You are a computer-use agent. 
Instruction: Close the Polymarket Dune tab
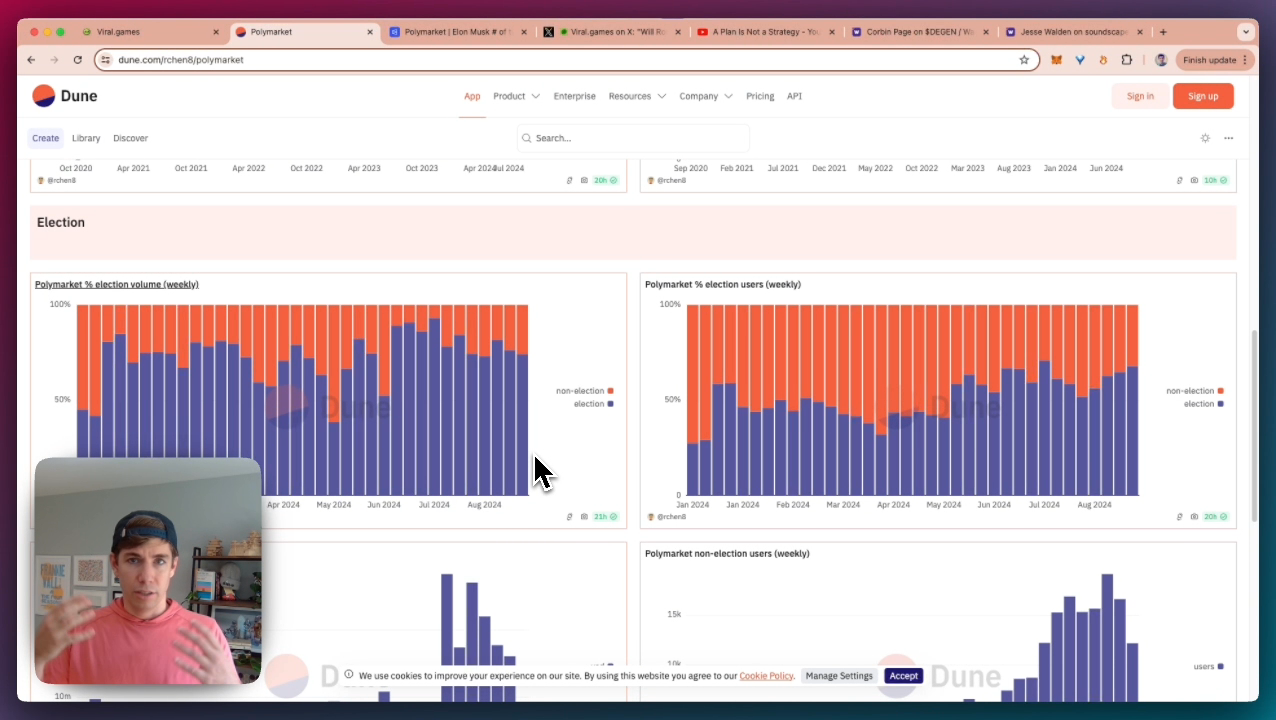pos(370,32)
